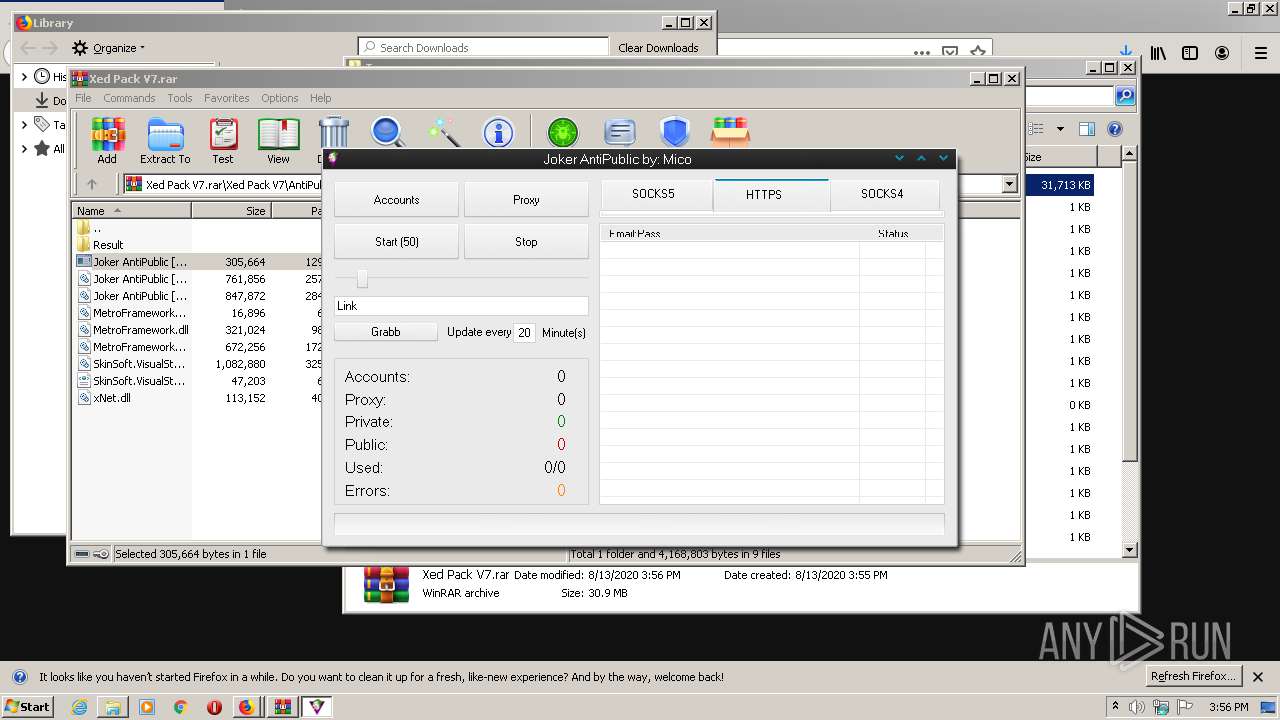Screen dimensions: 1280x720
Task: Click the Firefox downloads arrow icon
Action: click(x=1126, y=52)
